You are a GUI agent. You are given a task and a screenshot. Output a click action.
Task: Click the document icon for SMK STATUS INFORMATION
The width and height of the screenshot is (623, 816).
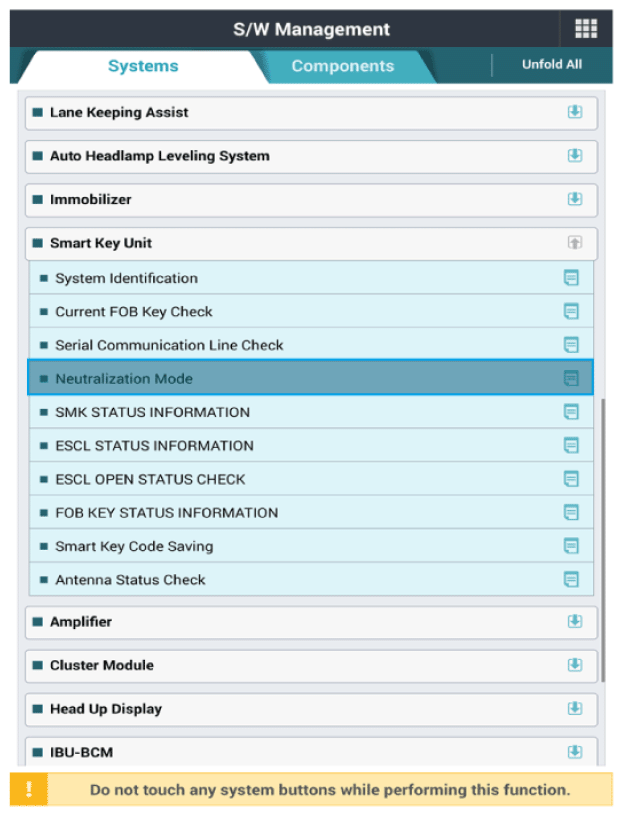[571, 412]
